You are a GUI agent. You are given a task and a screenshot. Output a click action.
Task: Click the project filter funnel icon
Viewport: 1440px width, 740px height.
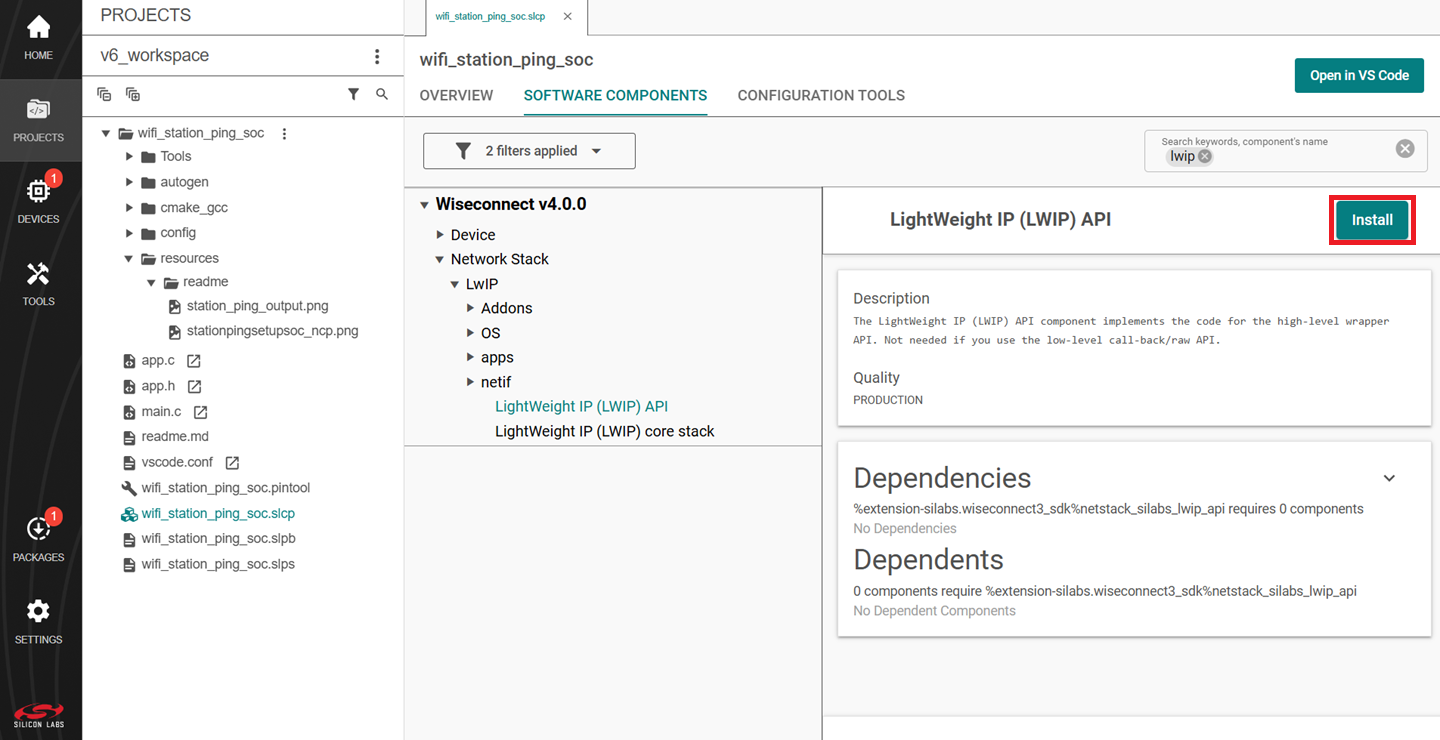point(353,94)
